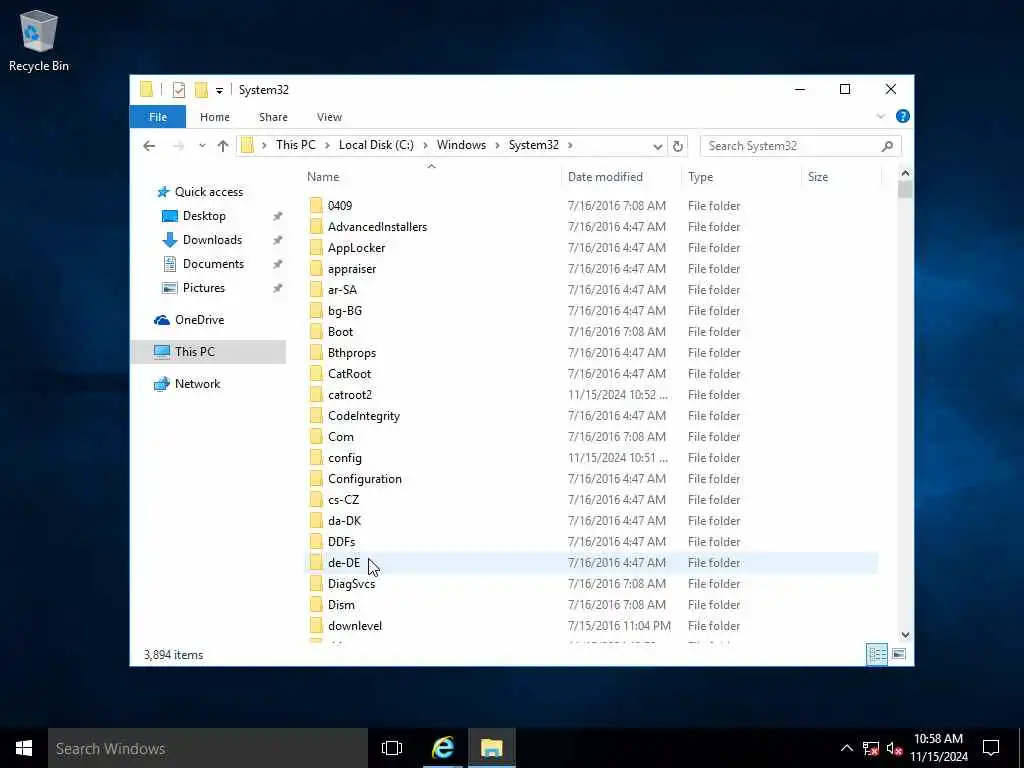1024x768 pixels.
Task: Open Desktop in the navigation pane
Action: pyautogui.click(x=193, y=216)
